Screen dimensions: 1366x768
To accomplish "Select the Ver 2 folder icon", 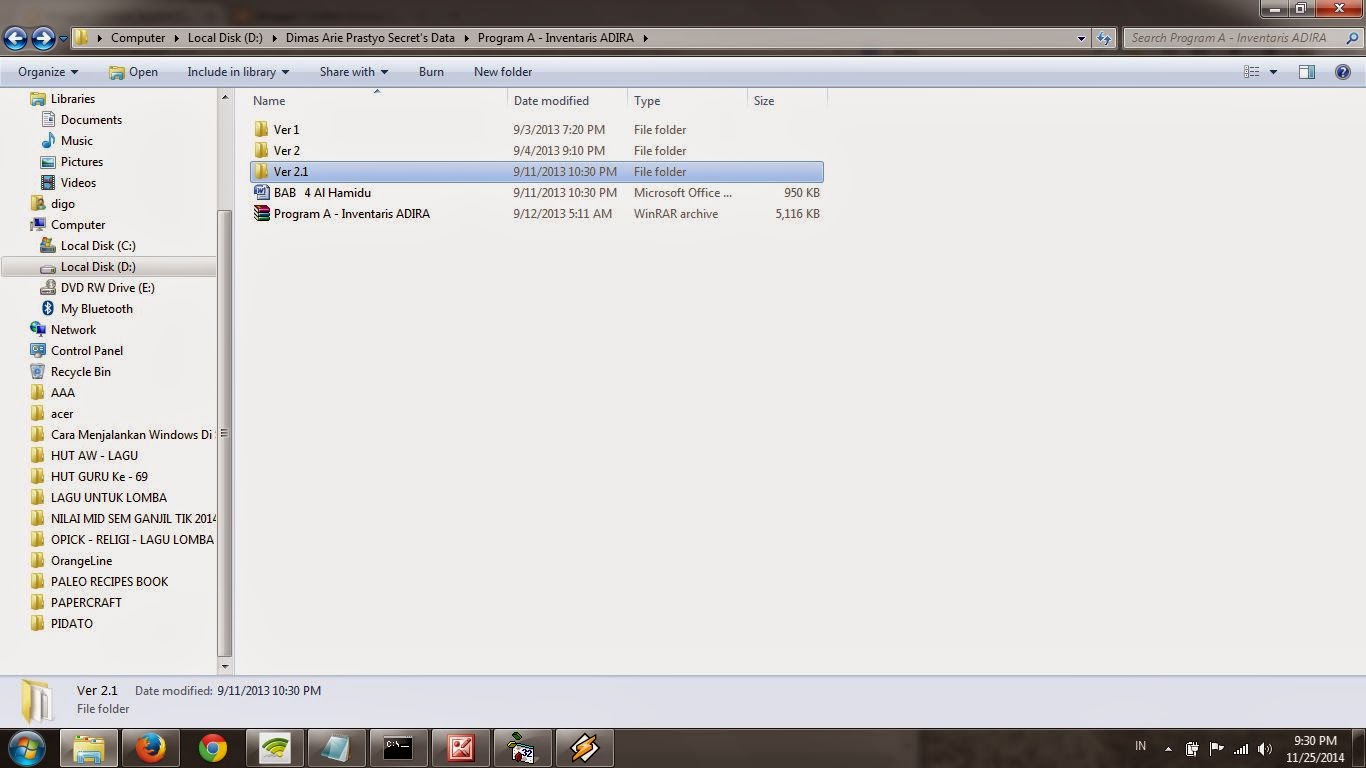I will pyautogui.click(x=262, y=151).
